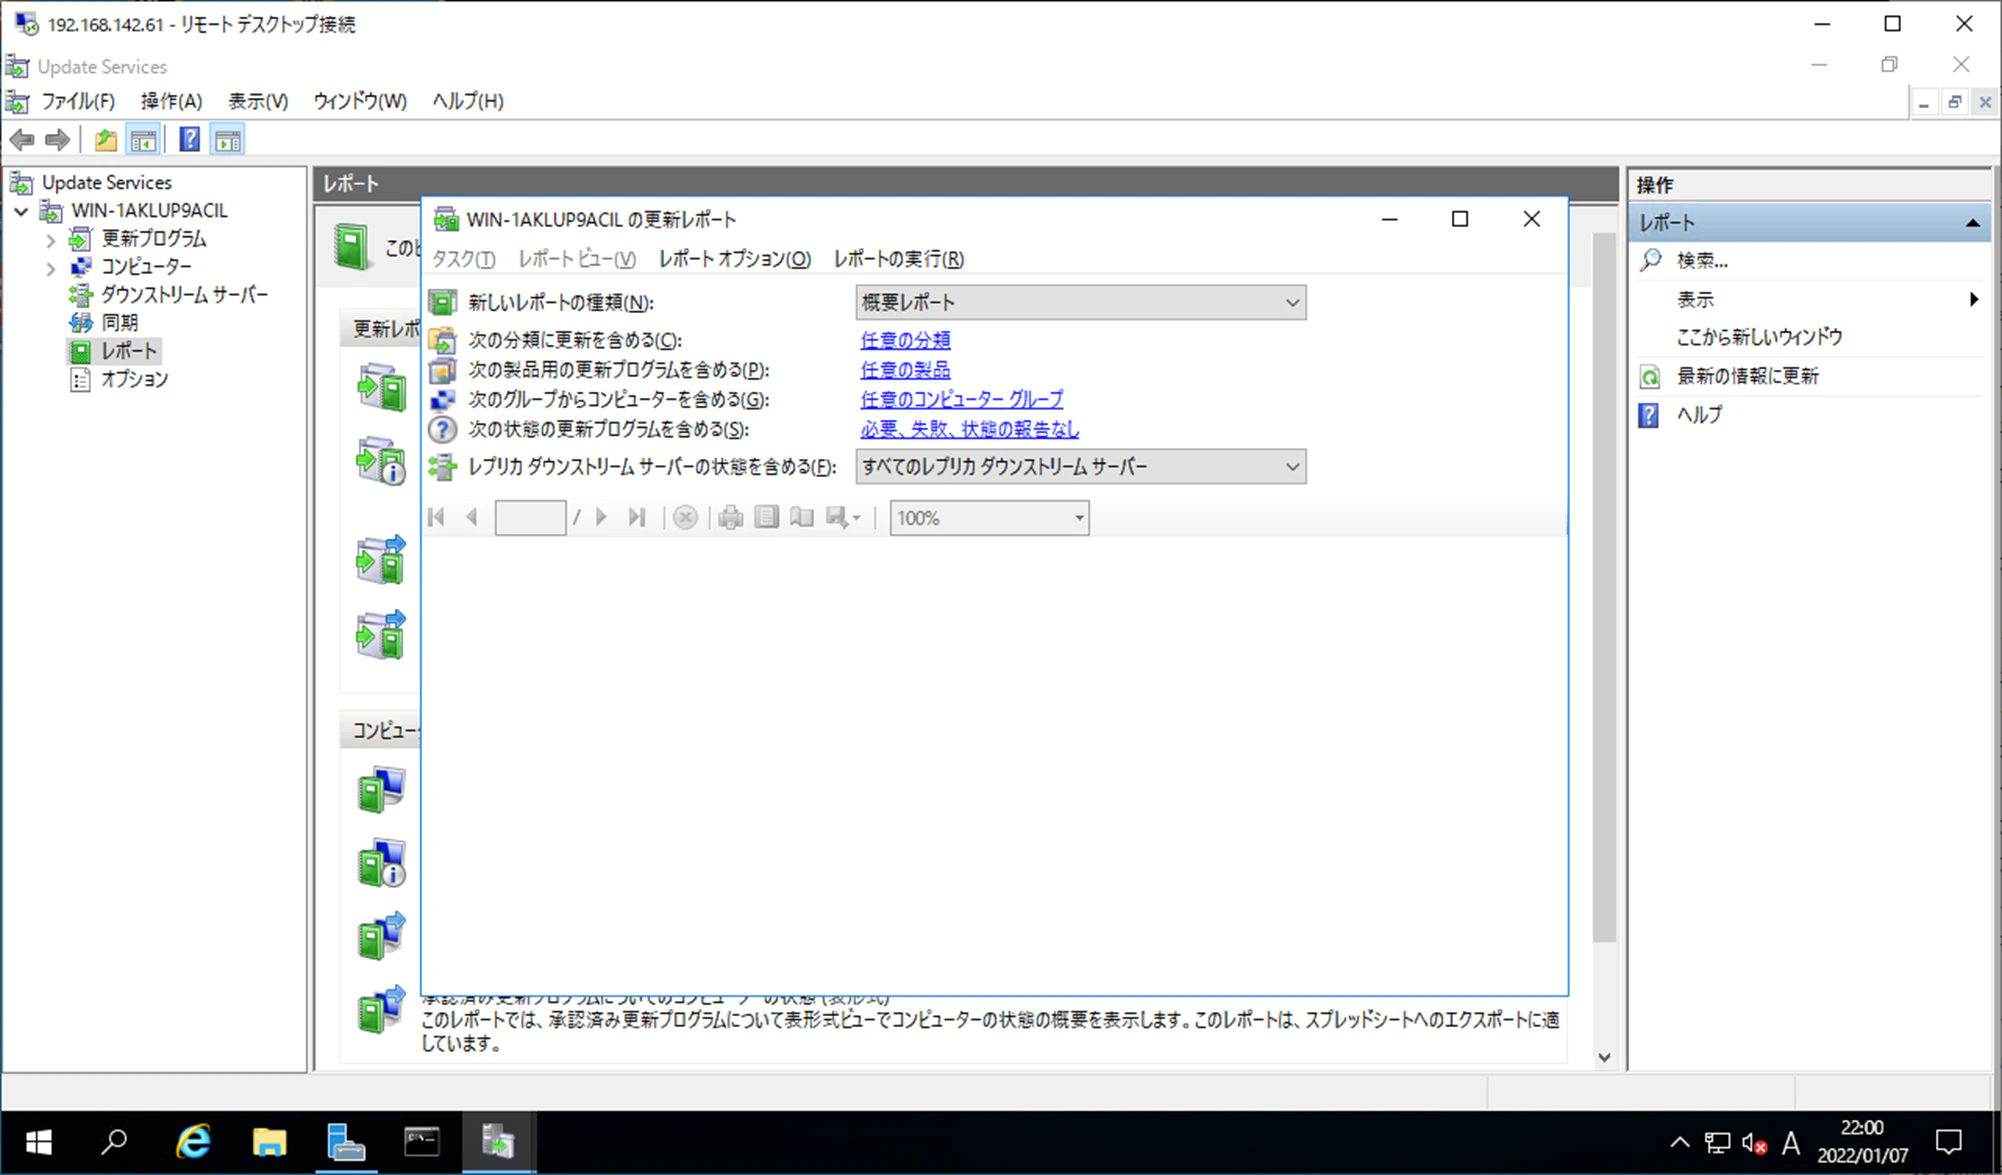Click the vertical scrollbar of the レポート pane
2002x1175 pixels.
coord(1604,588)
